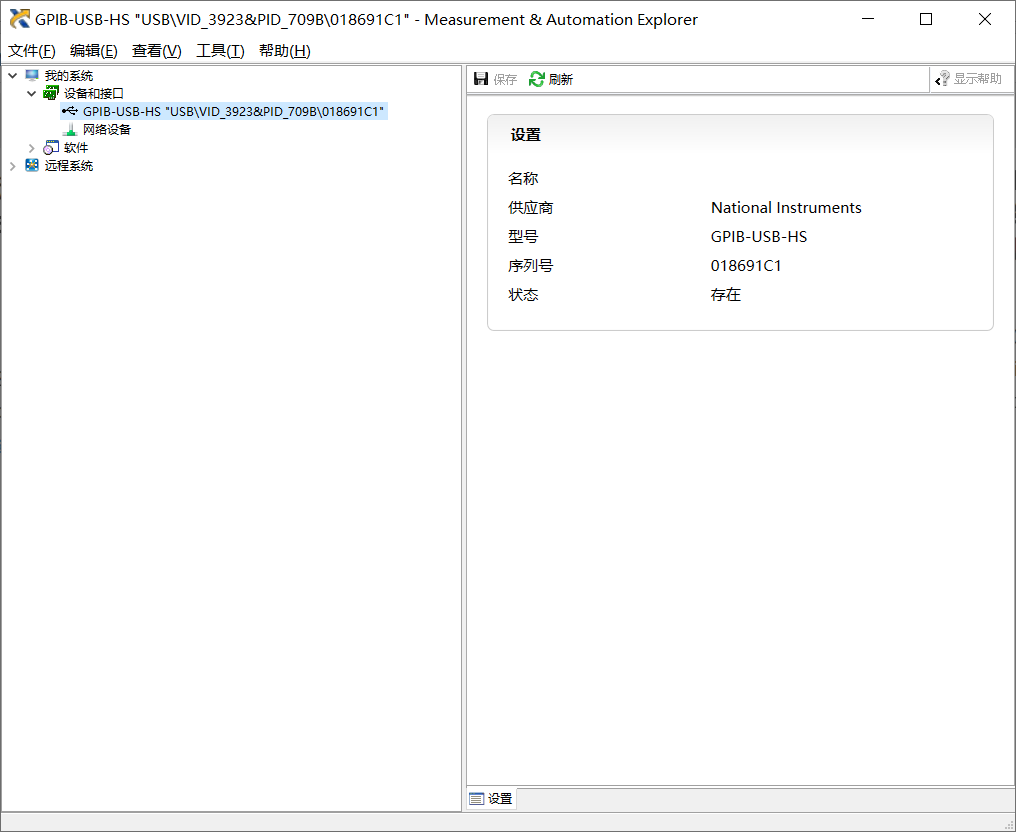Collapse the 设备和接口 tree branch
This screenshot has width=1016, height=832.
click(31, 93)
